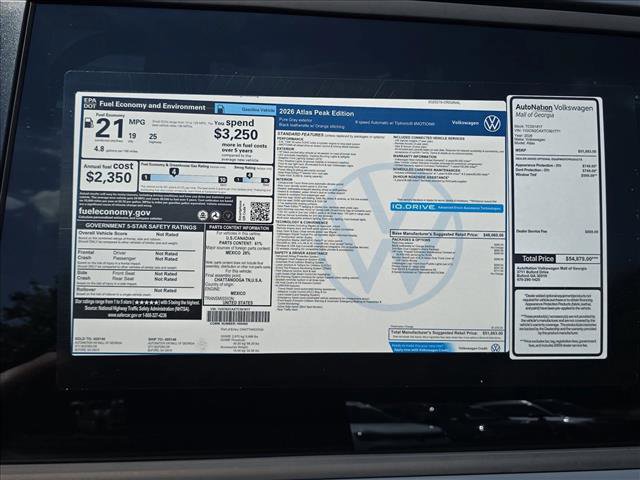The image size is (640, 480).
Task: Click the '2026 Atlas Peak Edition' title
Action: (317, 113)
